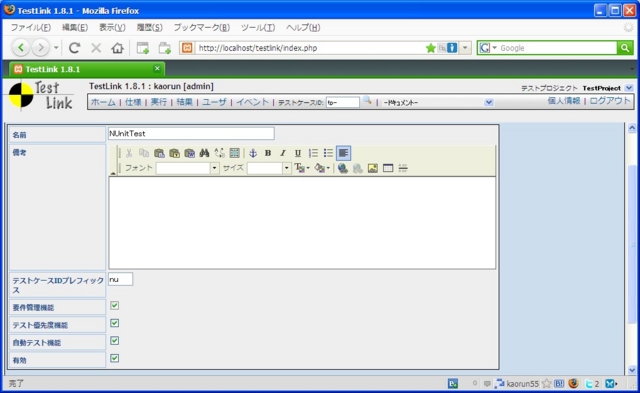The height and width of the screenshot is (393, 640).
Task: Select the TestLink 1.8.1 tab
Action: point(87,69)
